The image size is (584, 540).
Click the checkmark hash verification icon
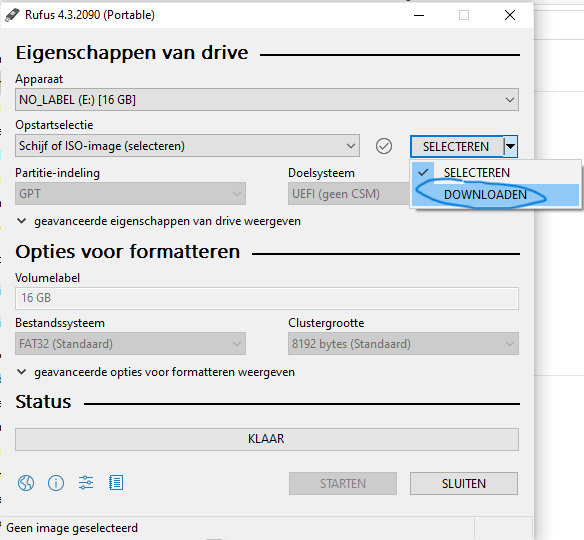coord(384,146)
